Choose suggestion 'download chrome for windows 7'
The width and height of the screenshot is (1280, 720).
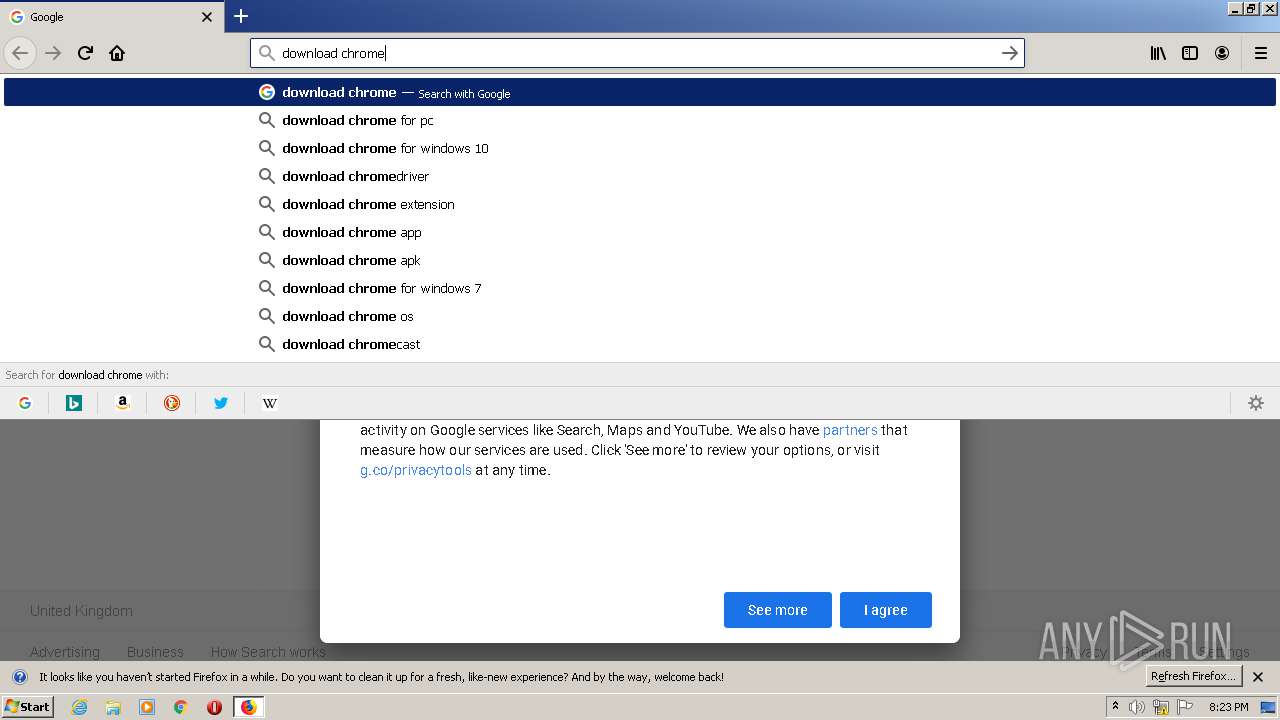click(640, 288)
